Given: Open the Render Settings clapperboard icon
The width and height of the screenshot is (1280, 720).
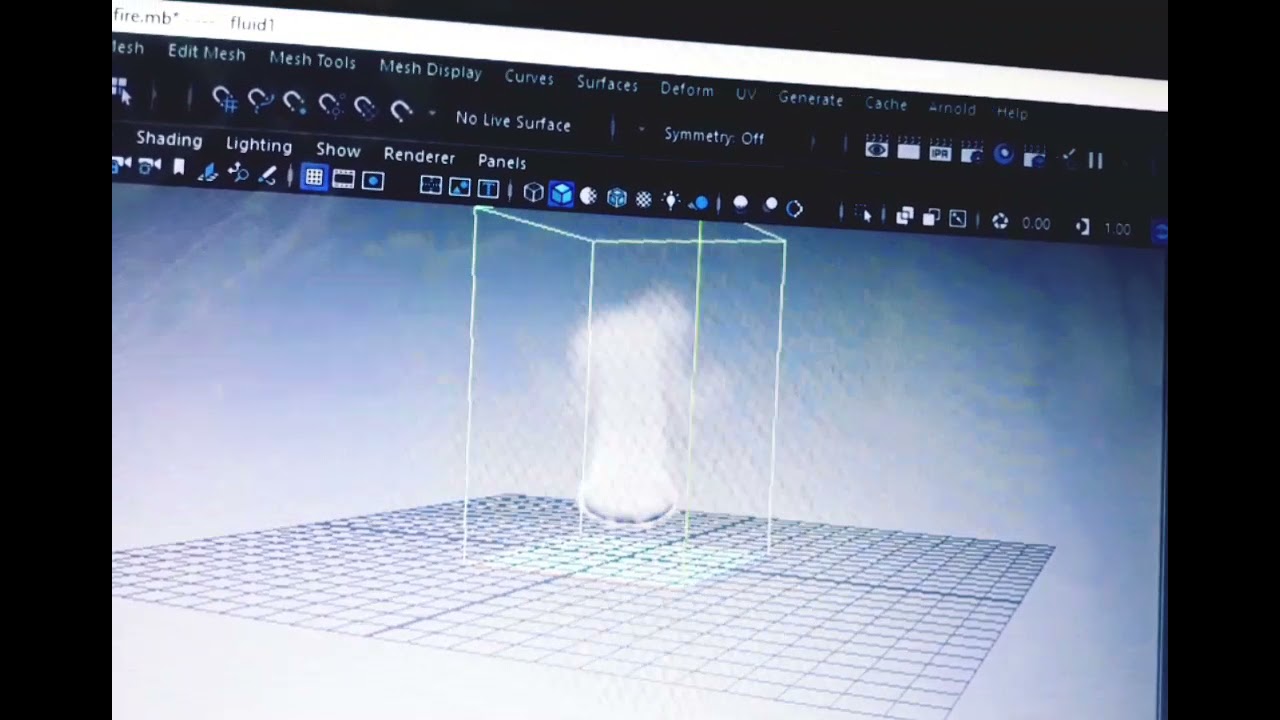Looking at the screenshot, I should (972, 153).
